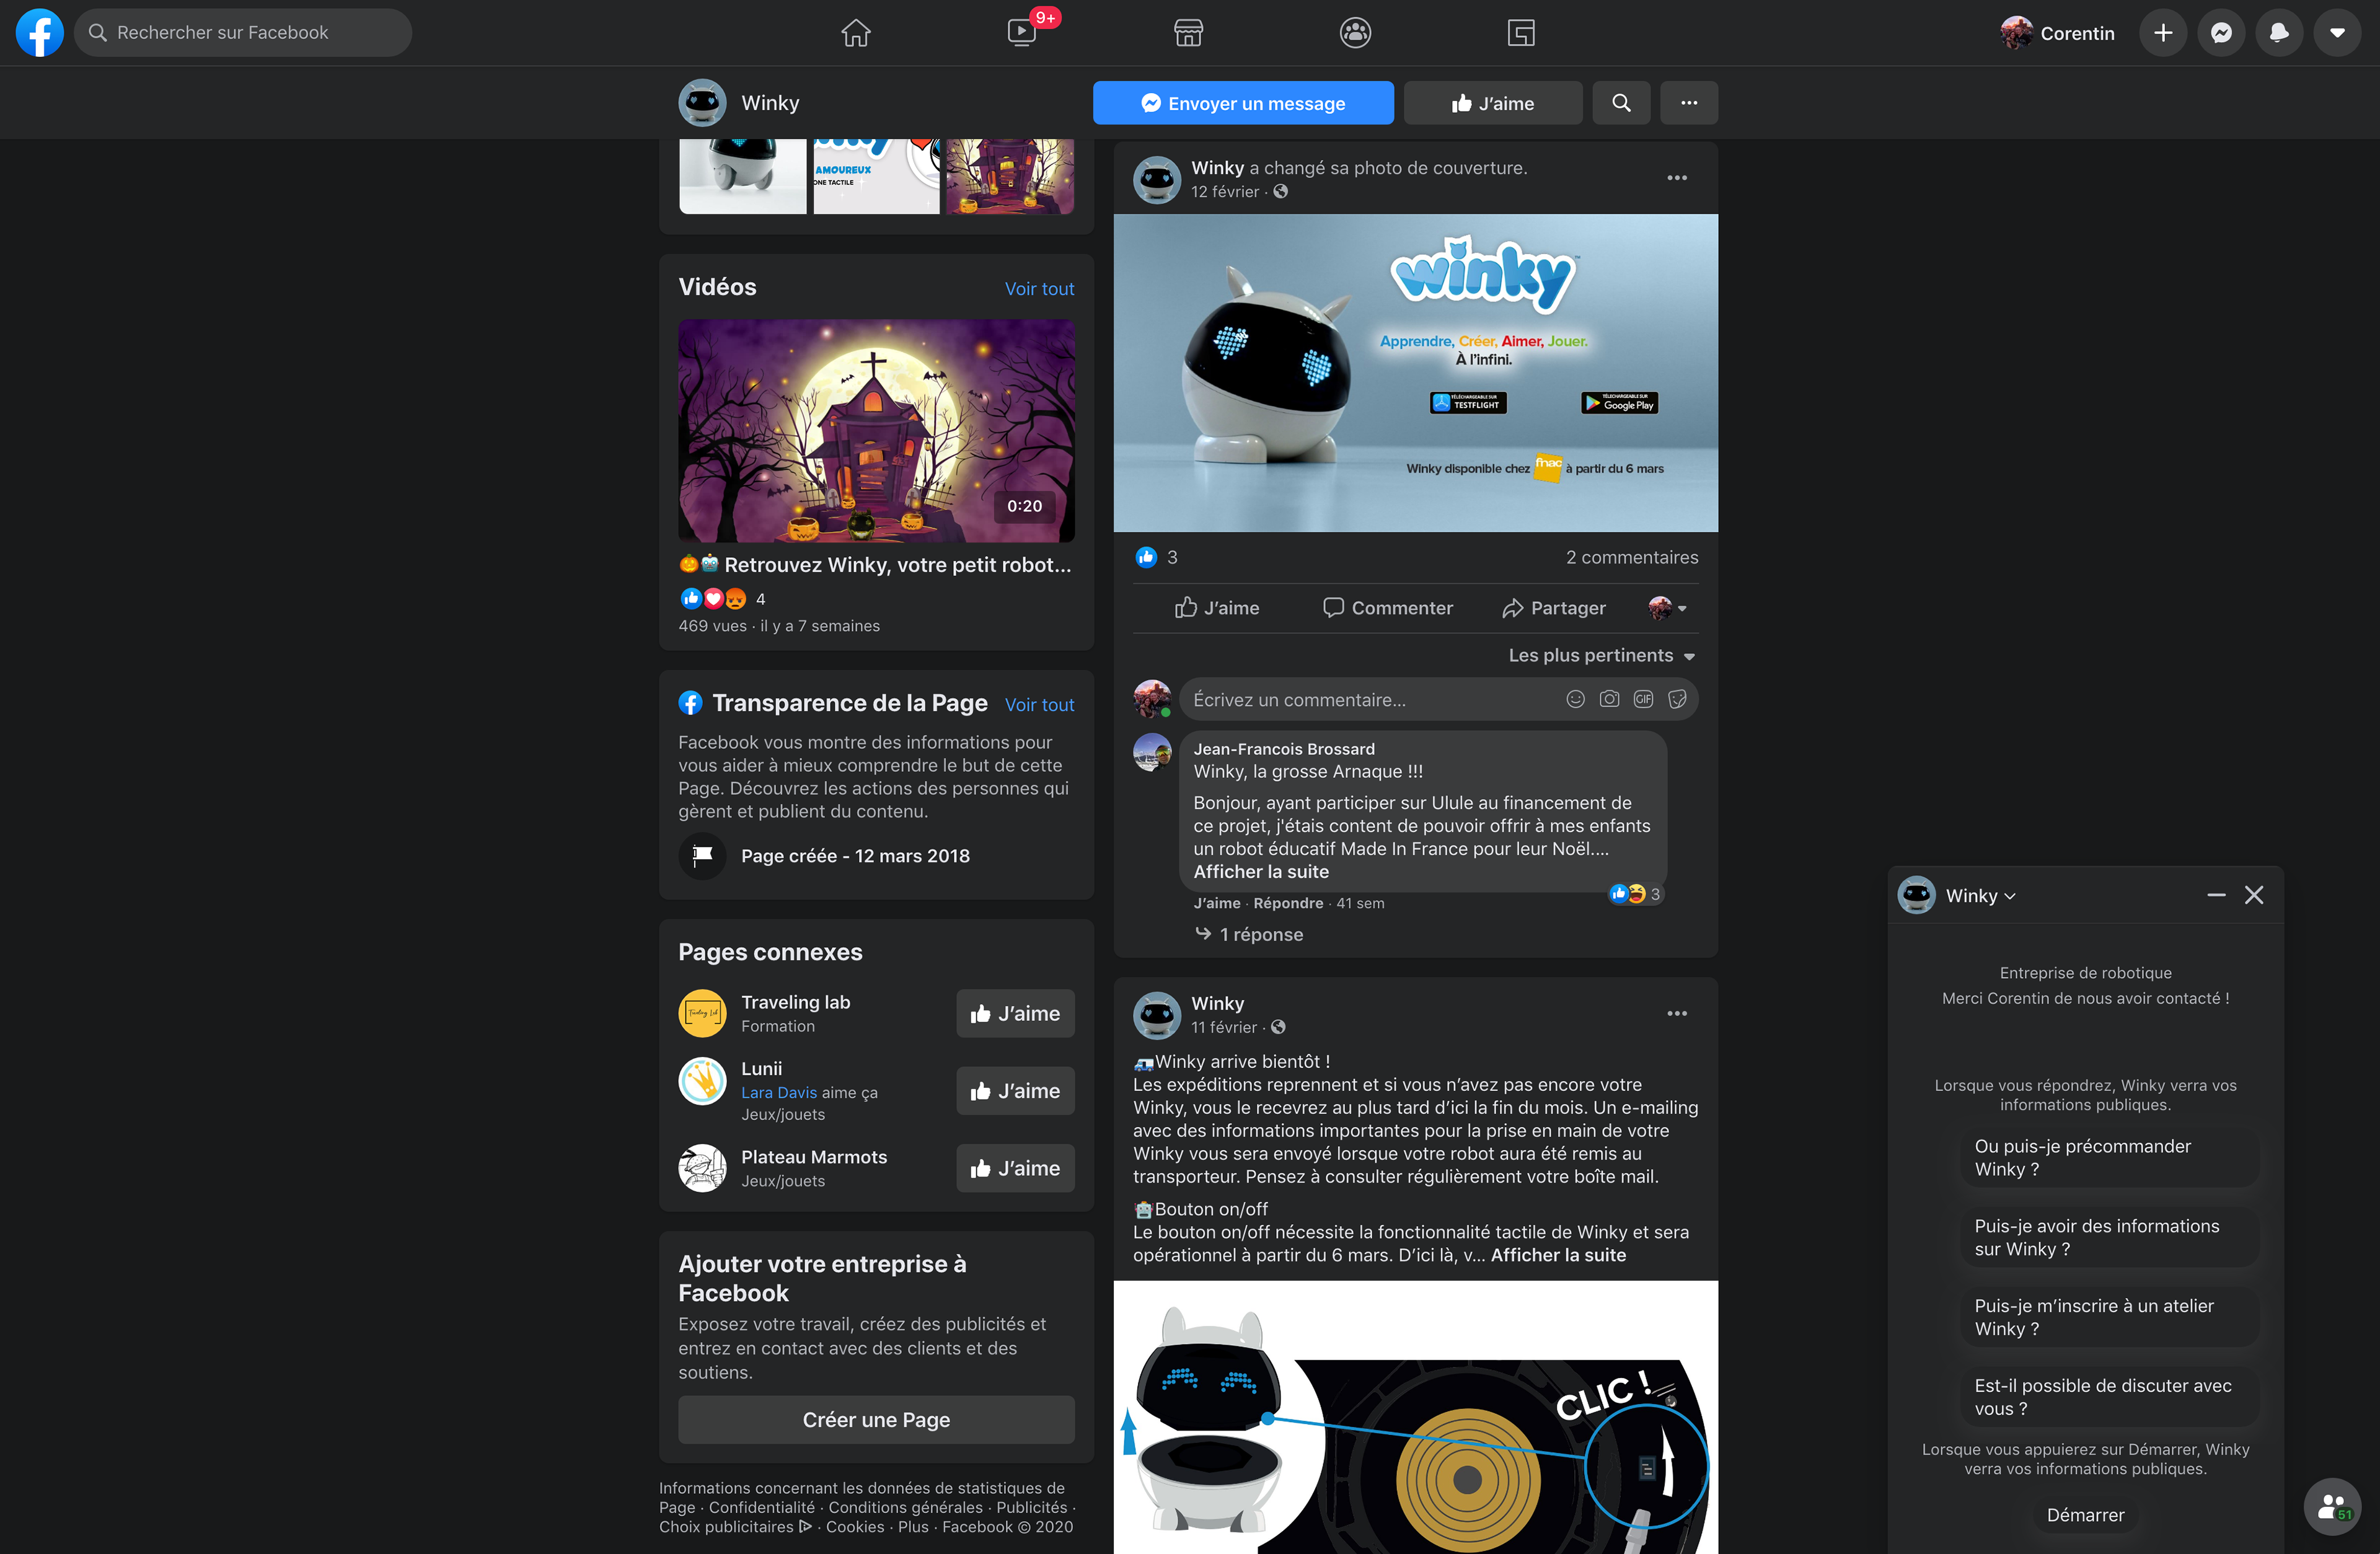Click the Create plus button
Image resolution: width=2380 pixels, height=1554 pixels.
[2163, 33]
